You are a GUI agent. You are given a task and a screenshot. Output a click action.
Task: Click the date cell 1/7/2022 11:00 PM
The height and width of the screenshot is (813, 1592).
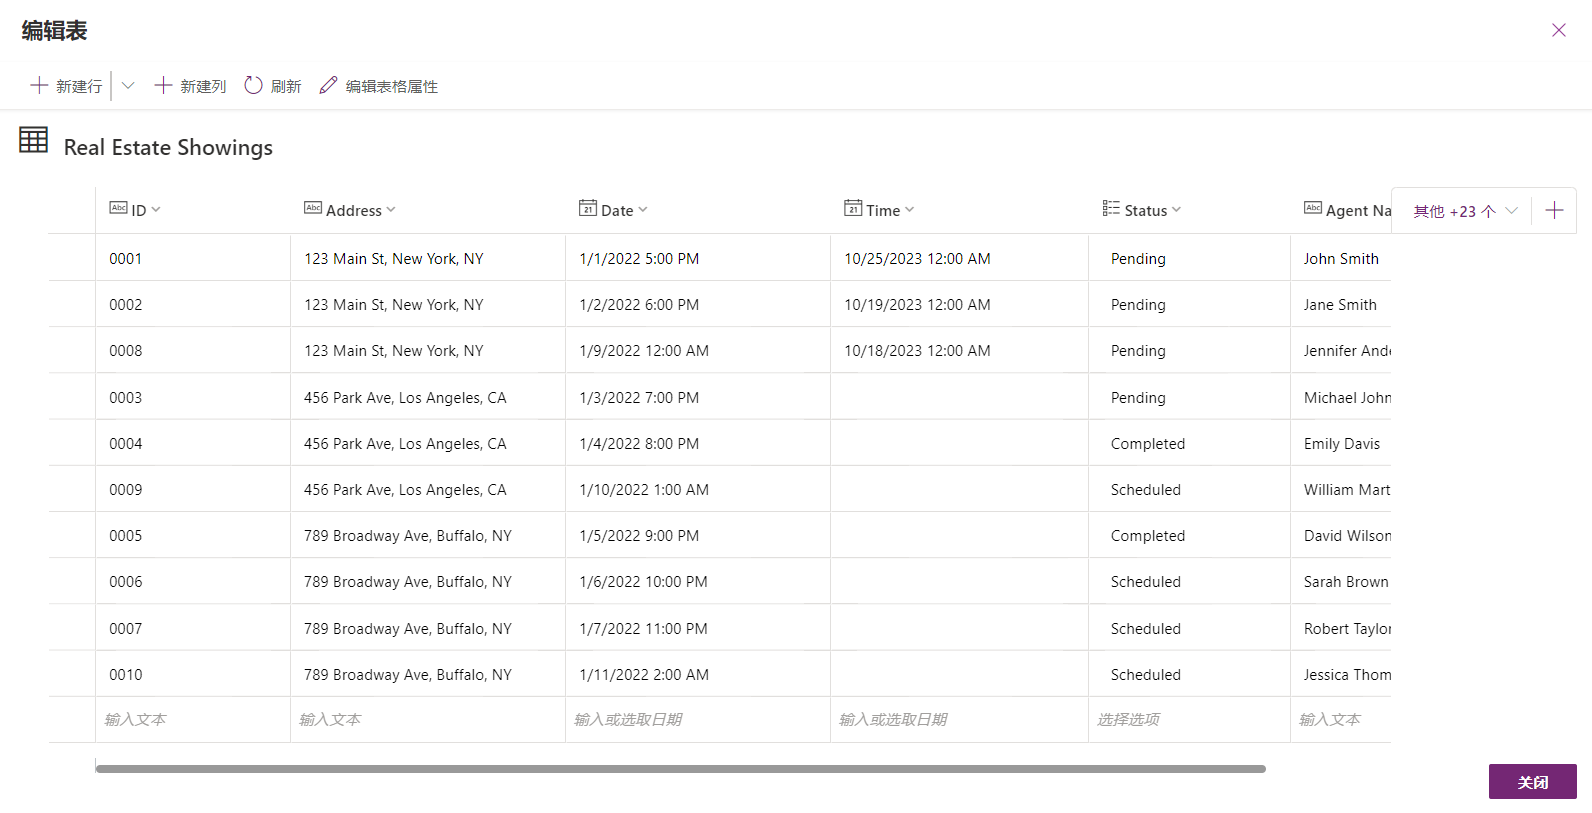698,628
